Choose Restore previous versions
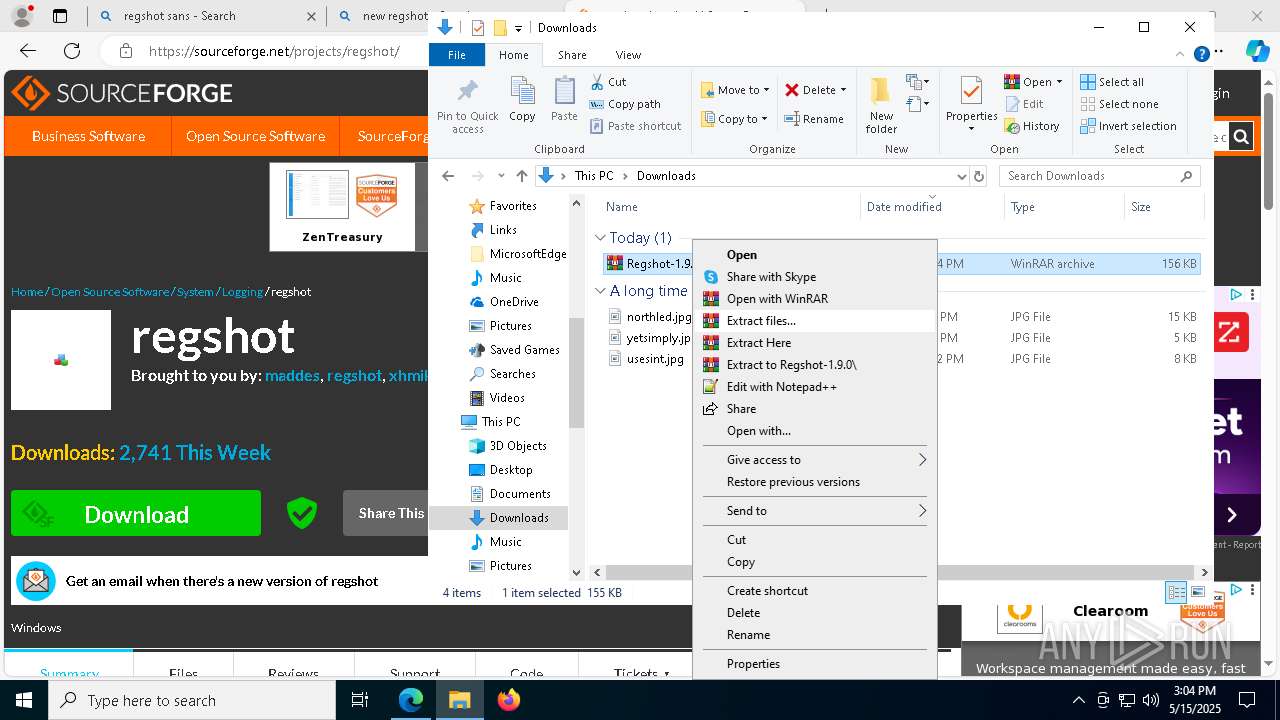The height and width of the screenshot is (720, 1280). (814, 482)
